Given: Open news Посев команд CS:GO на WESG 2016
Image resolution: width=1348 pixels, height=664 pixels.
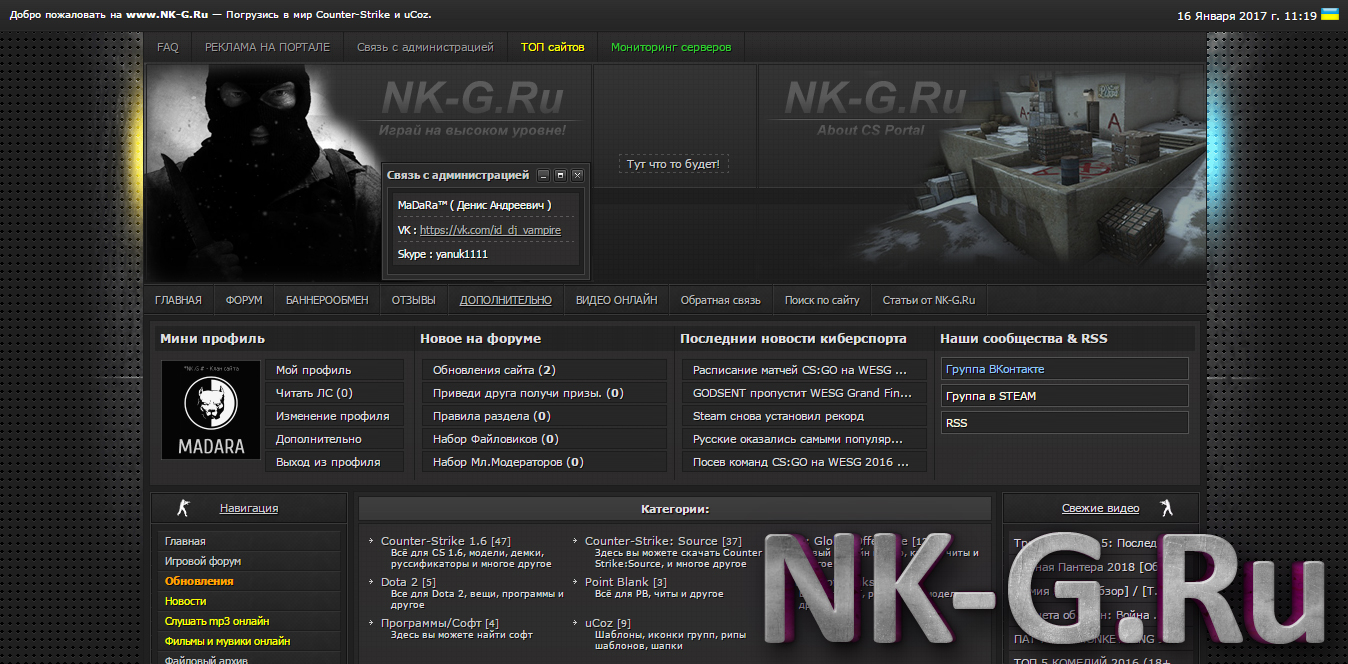Looking at the screenshot, I should click(804, 462).
